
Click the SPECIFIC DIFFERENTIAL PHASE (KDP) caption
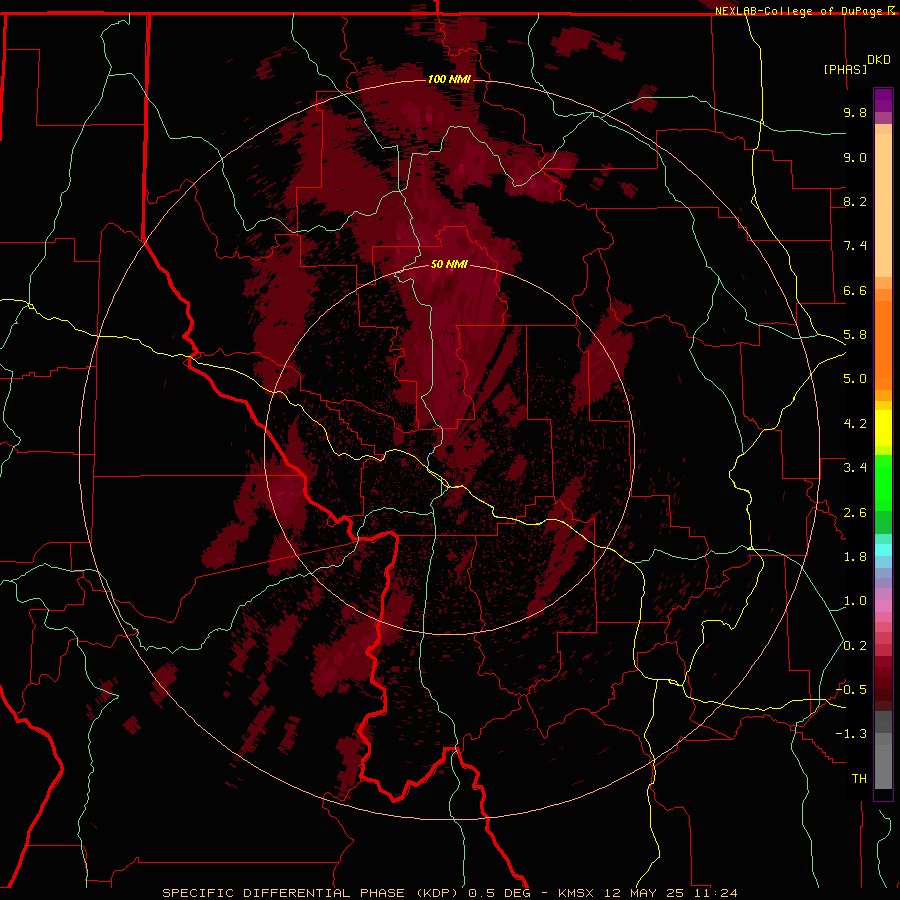[313, 893]
